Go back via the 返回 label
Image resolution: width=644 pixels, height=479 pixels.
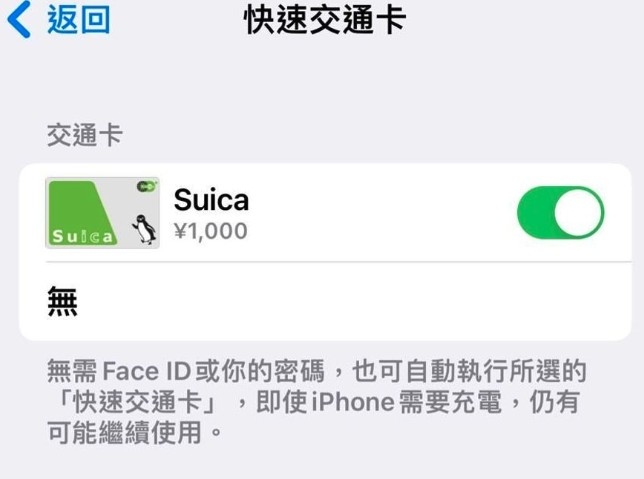point(78,20)
